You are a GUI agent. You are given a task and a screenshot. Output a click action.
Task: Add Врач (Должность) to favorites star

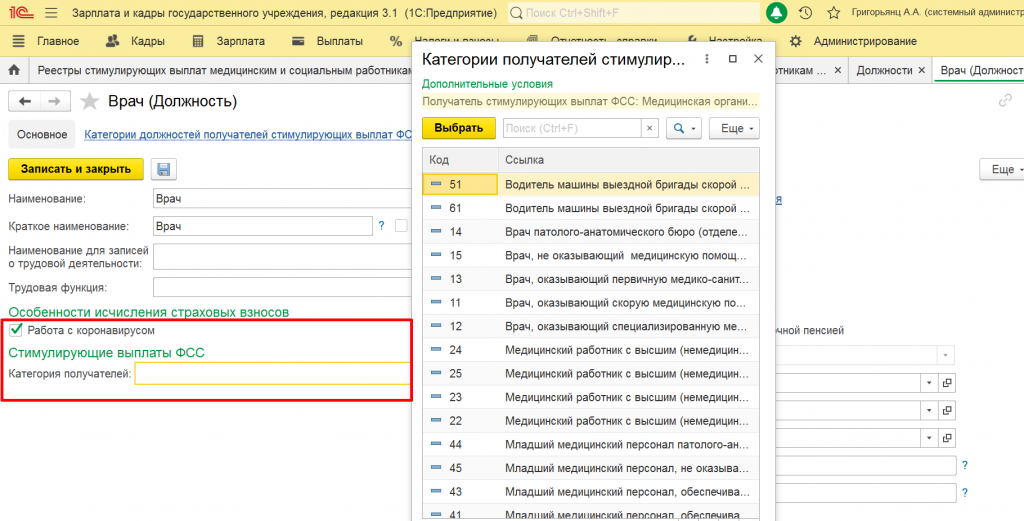91,102
